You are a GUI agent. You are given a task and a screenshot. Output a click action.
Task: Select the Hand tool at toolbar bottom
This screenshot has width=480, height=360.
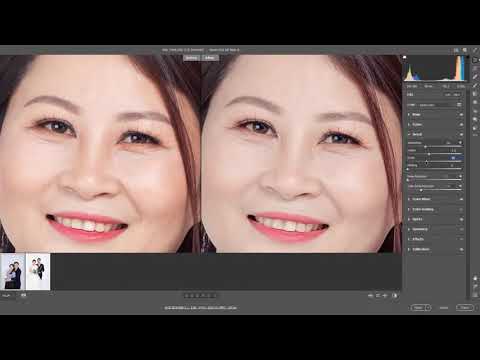click(475, 287)
